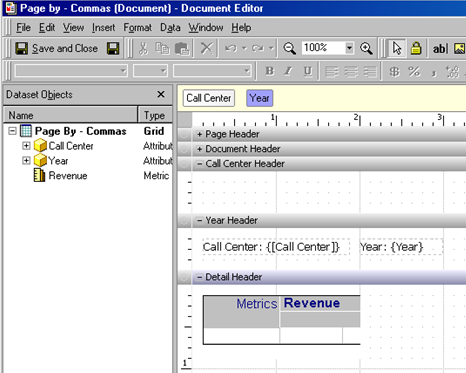Select the Page By - Commas grid icon
The image size is (466, 373).
[26, 131]
